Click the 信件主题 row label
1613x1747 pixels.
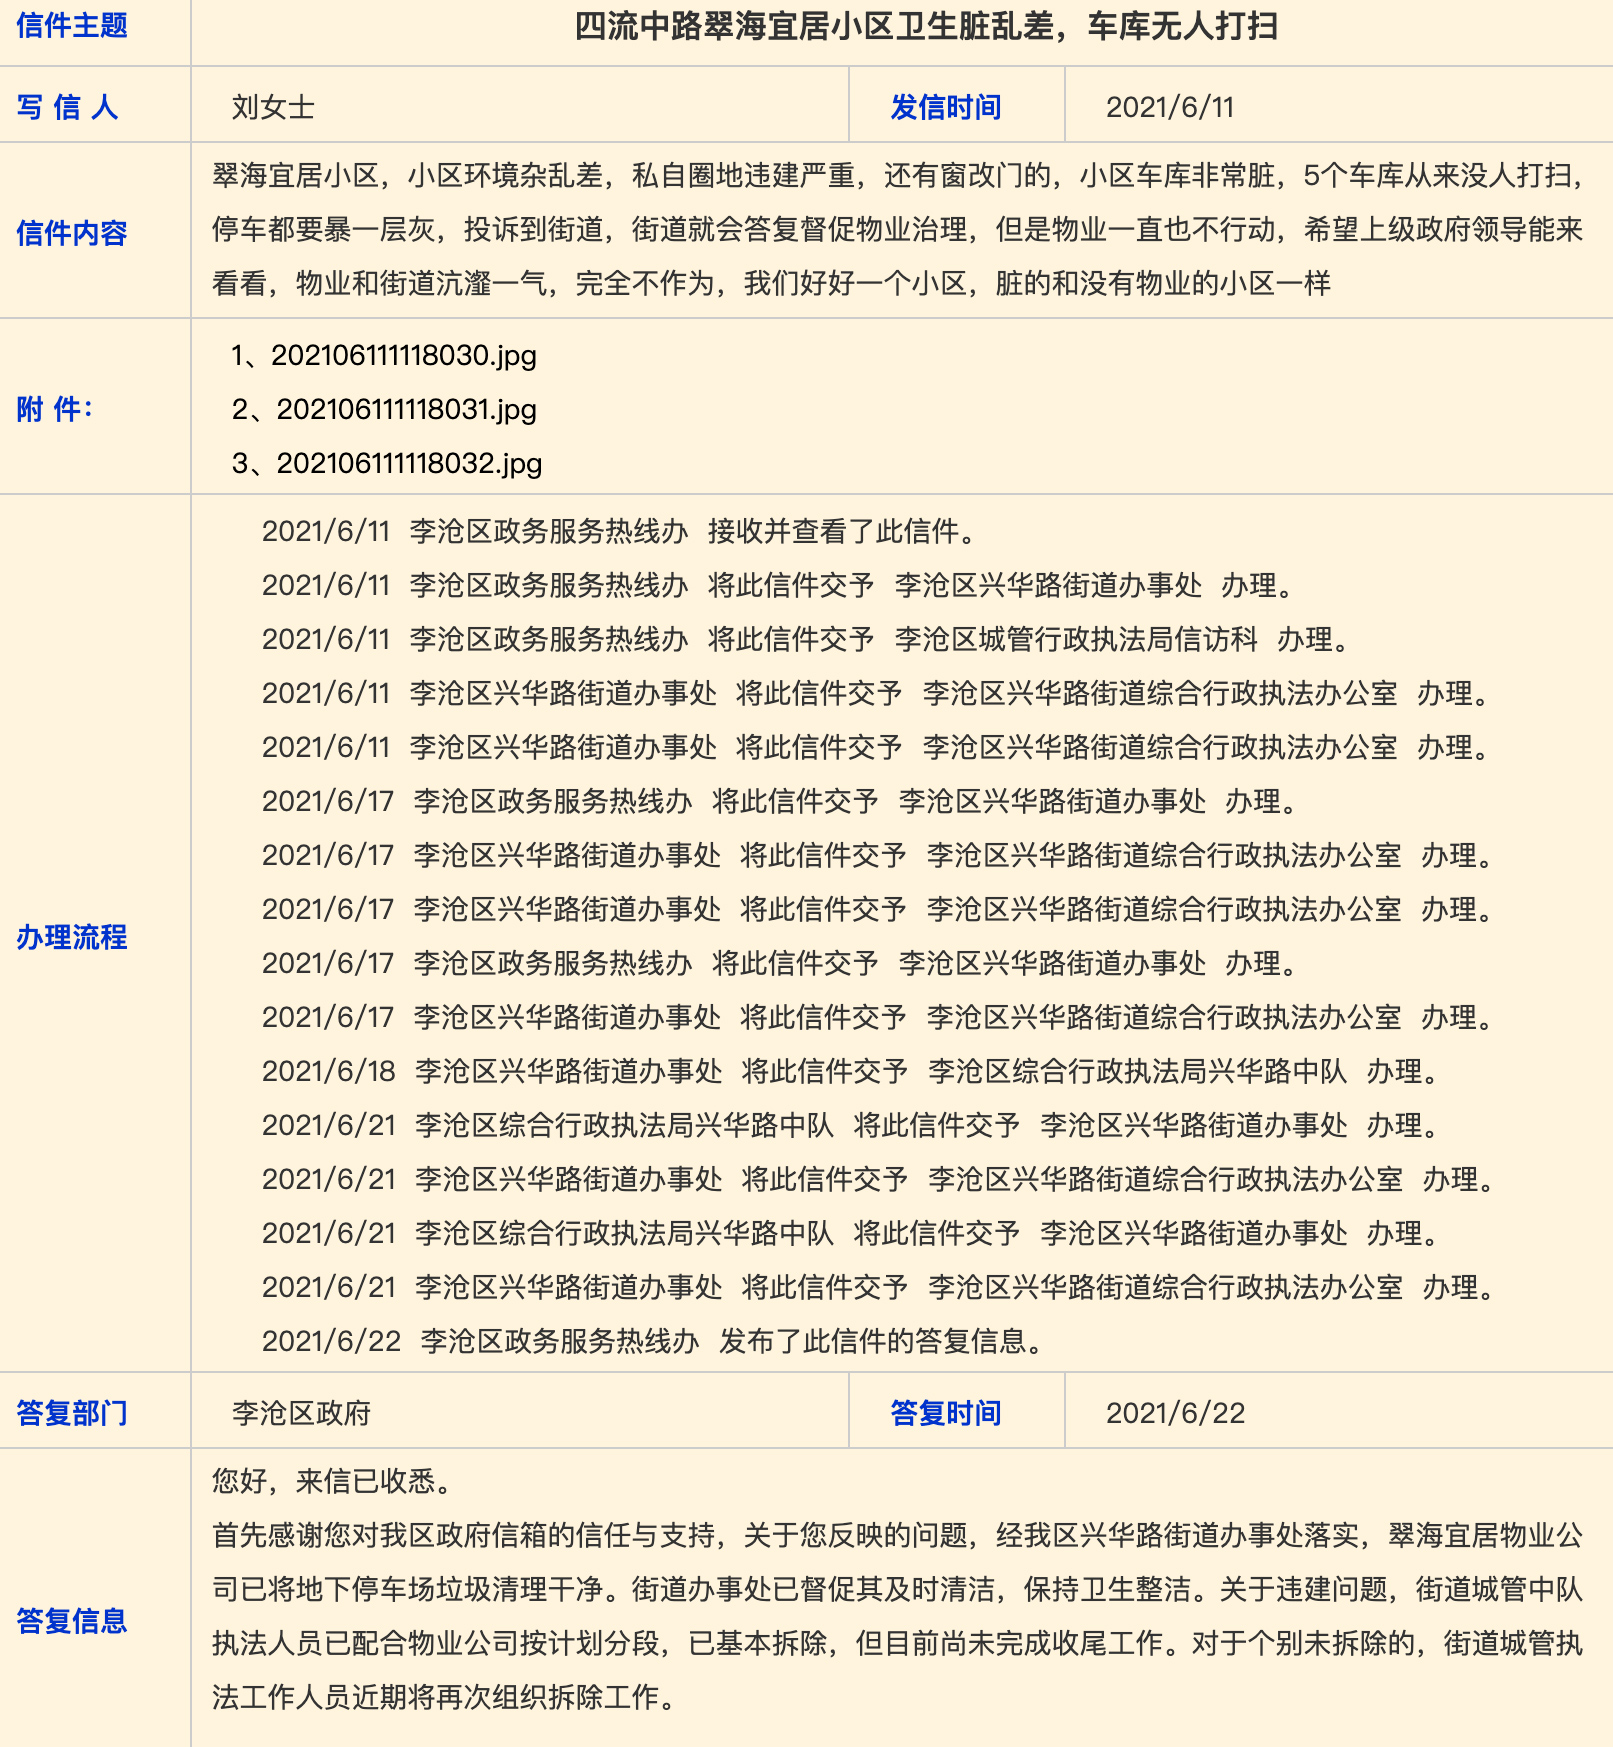pyautogui.click(x=72, y=27)
